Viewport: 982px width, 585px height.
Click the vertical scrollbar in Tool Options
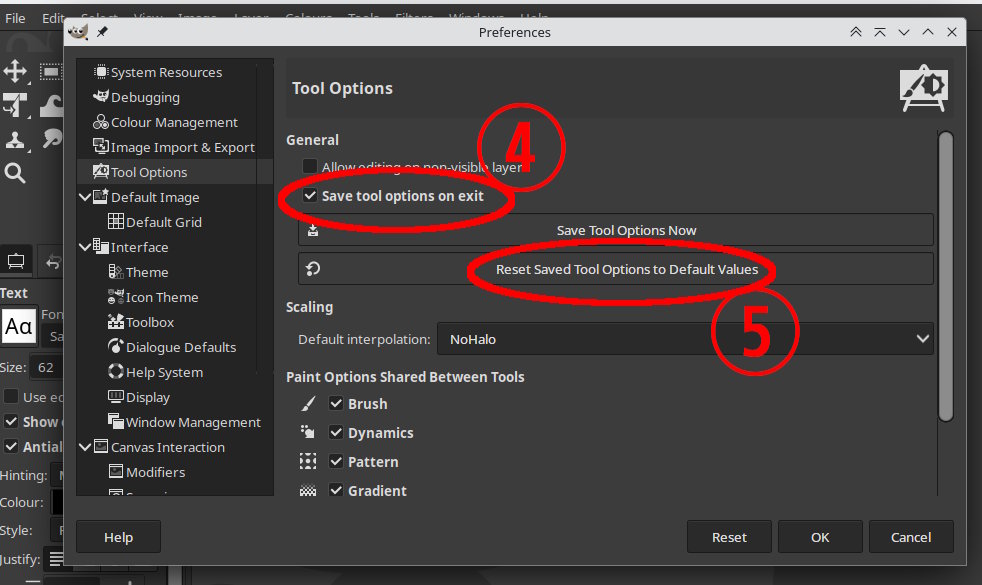(946, 277)
